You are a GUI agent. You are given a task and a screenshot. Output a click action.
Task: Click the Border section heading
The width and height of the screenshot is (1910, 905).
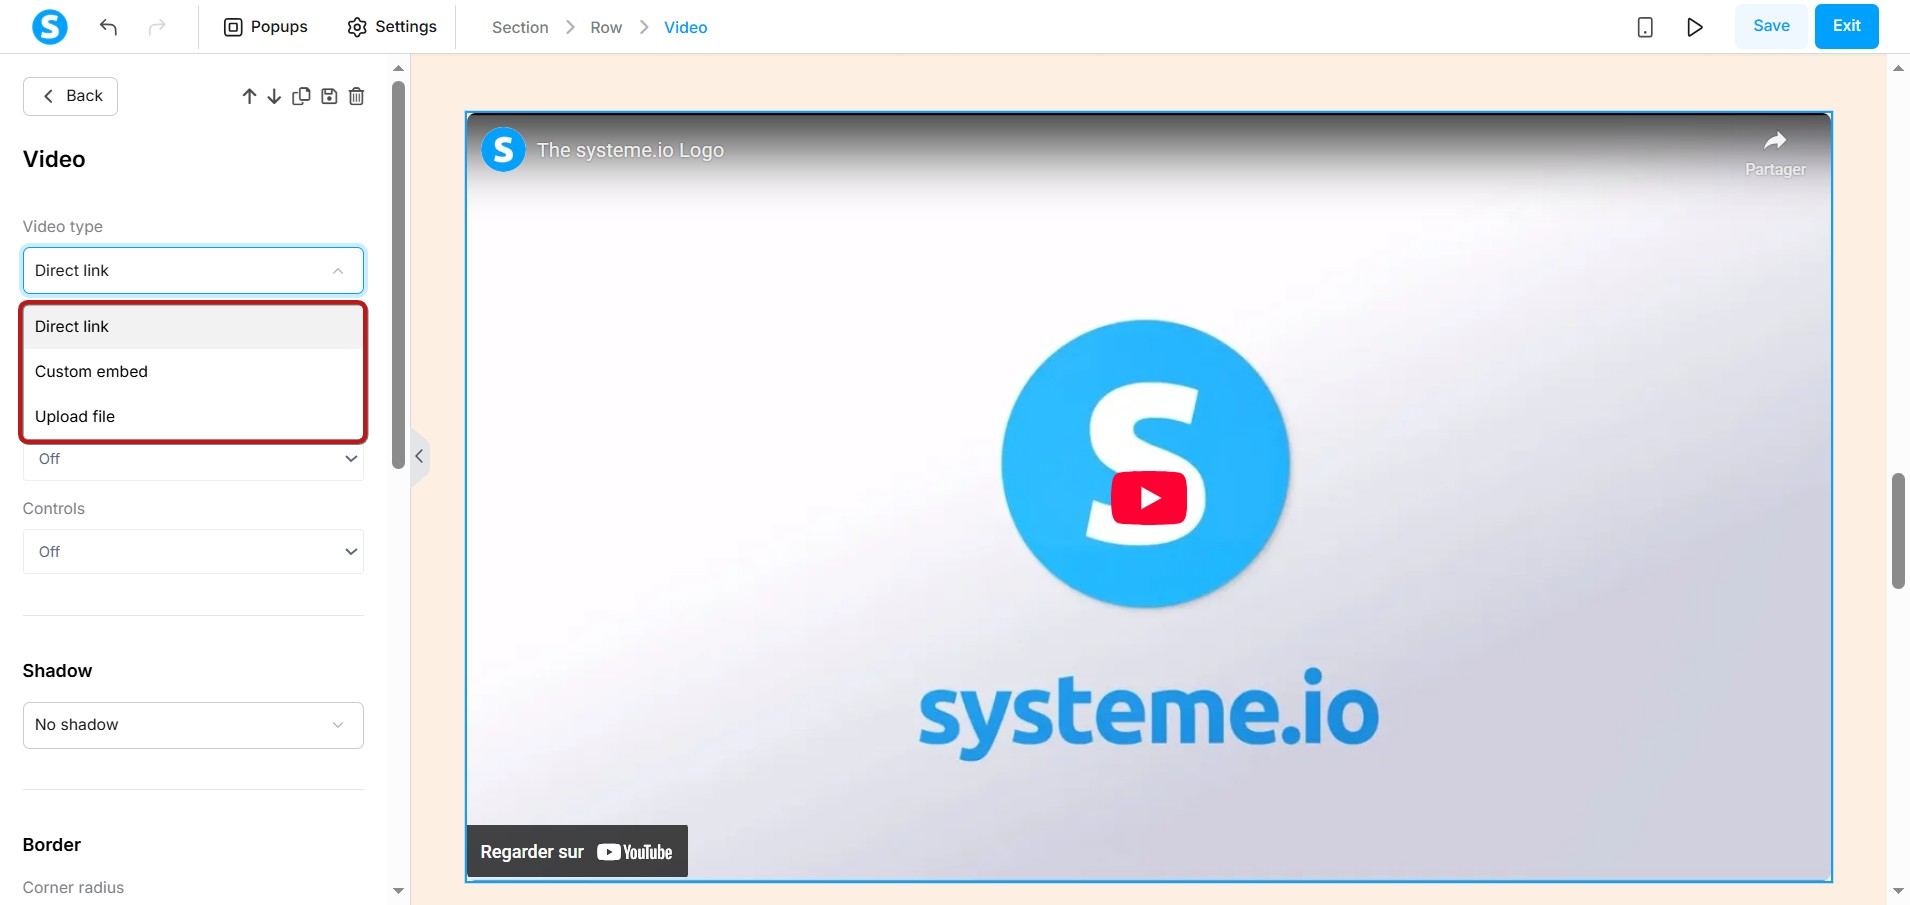click(52, 845)
